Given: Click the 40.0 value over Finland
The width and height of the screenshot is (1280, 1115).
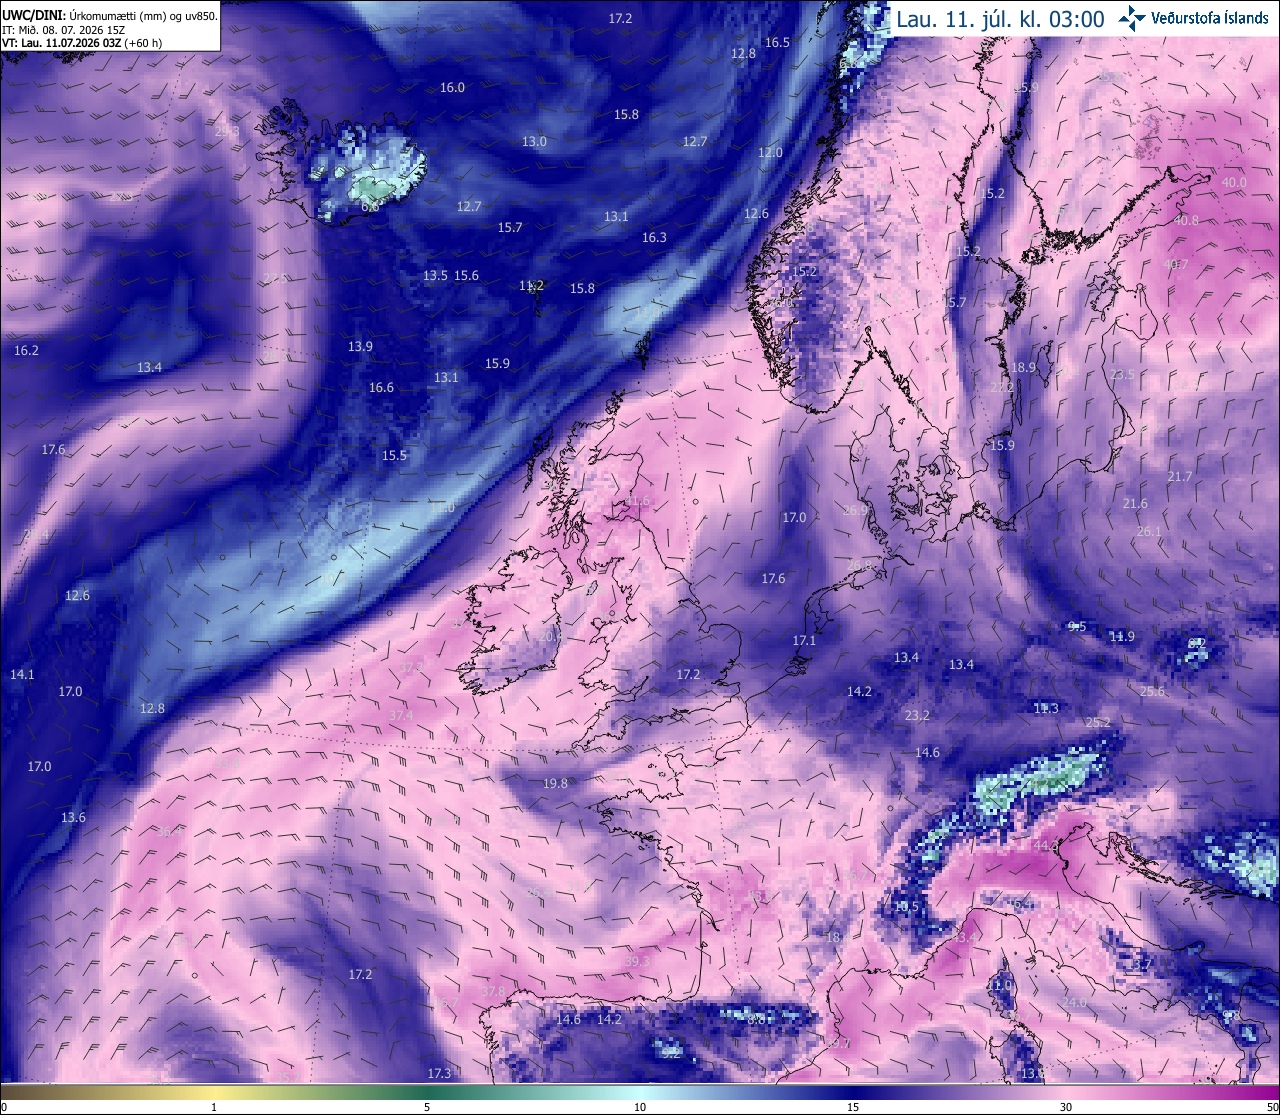Looking at the screenshot, I should click(1234, 183).
